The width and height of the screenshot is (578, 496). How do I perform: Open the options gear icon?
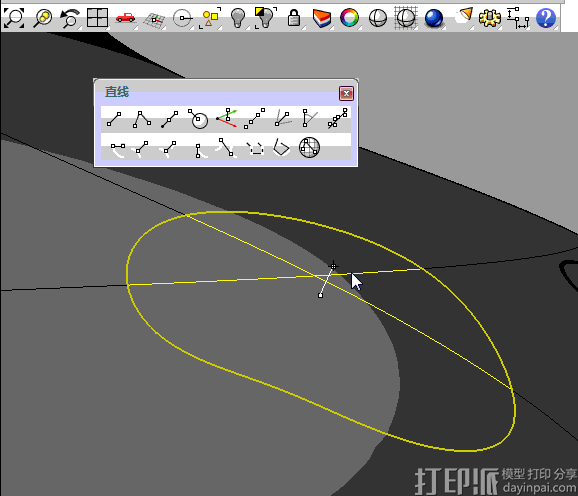pyautogui.click(x=490, y=18)
